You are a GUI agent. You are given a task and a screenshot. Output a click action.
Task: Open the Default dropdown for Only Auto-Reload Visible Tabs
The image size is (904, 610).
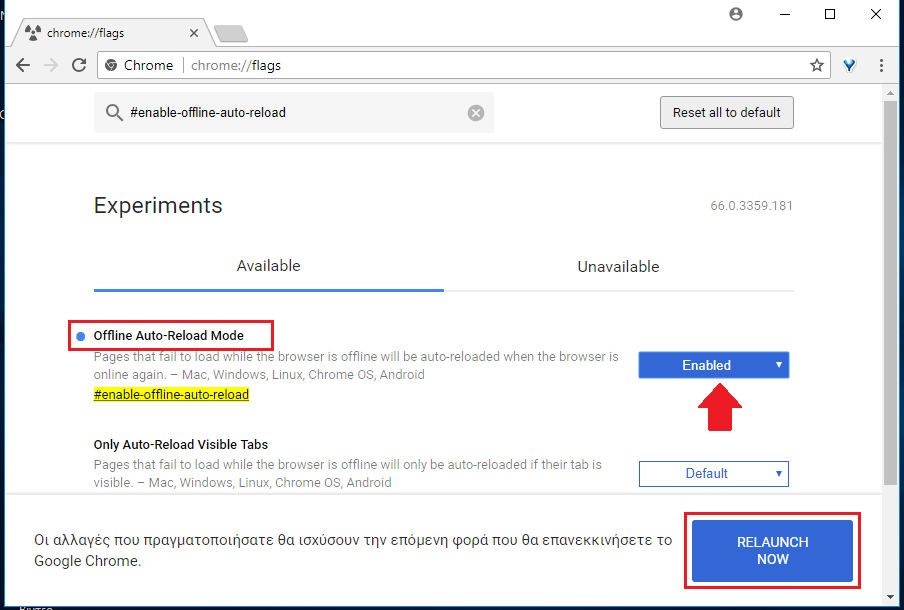(714, 473)
